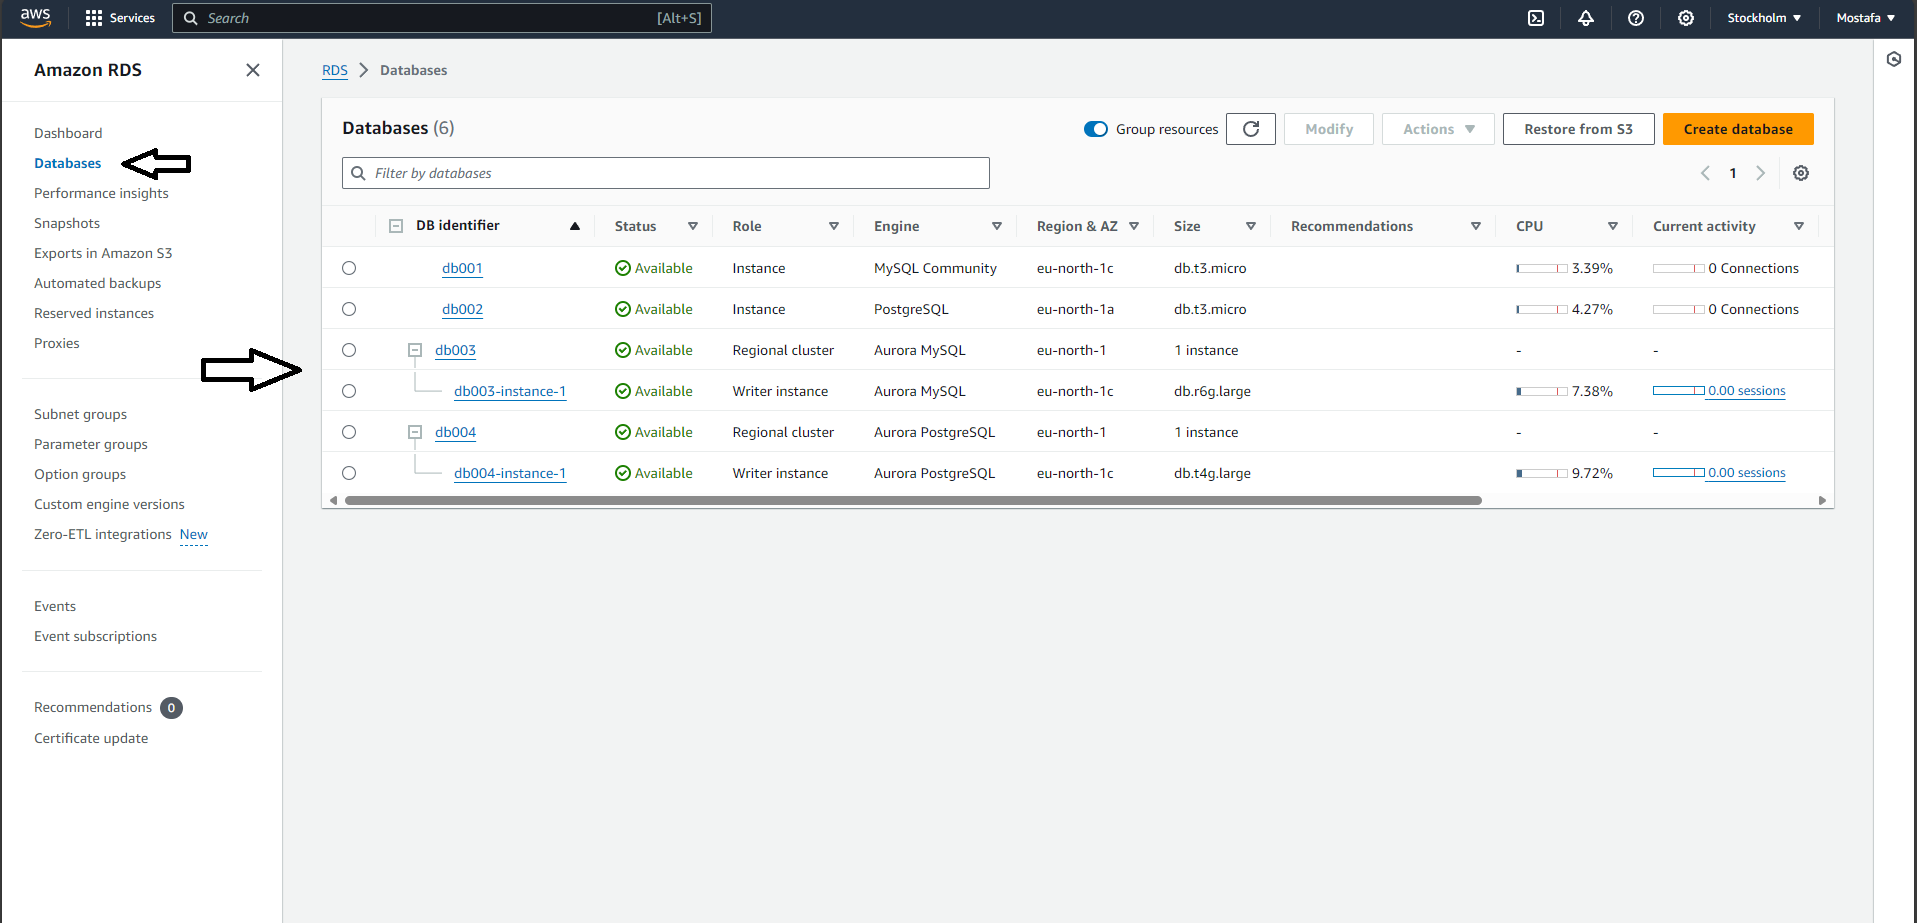Navigate to Snapshots in the sidebar
The width and height of the screenshot is (1917, 923).
coord(67,222)
